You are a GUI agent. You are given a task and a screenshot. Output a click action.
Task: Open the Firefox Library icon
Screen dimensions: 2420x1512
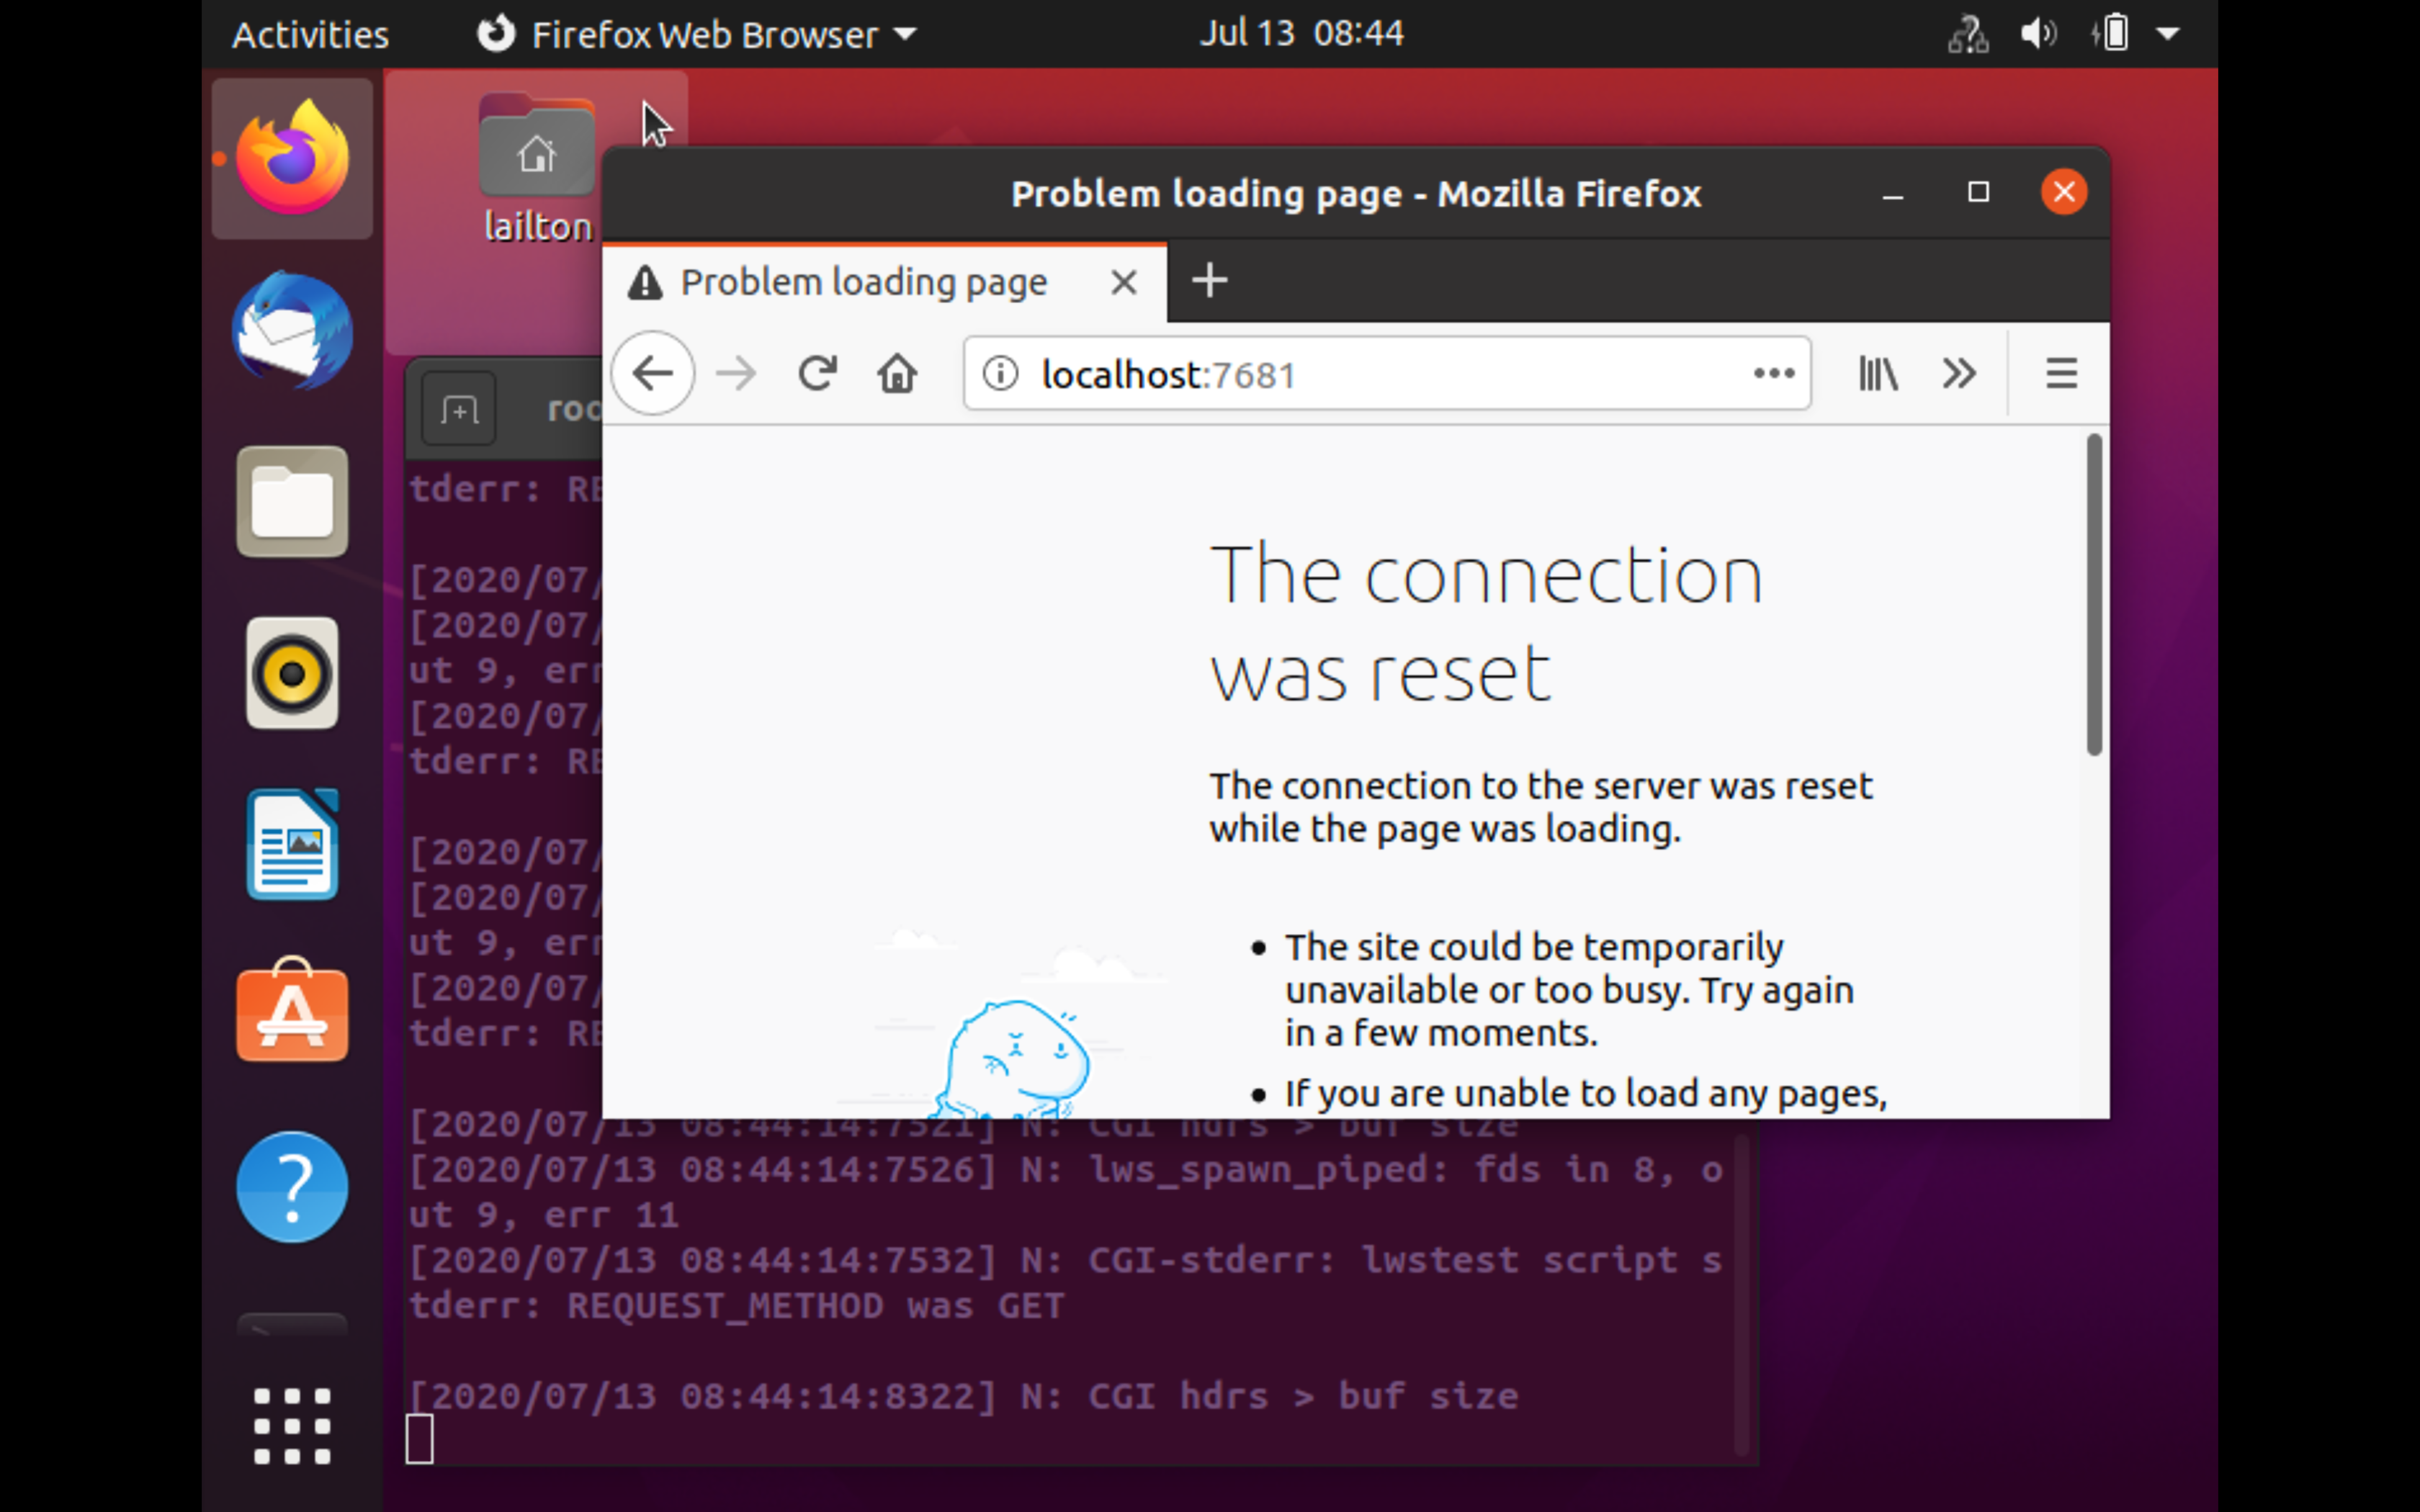[1878, 374]
